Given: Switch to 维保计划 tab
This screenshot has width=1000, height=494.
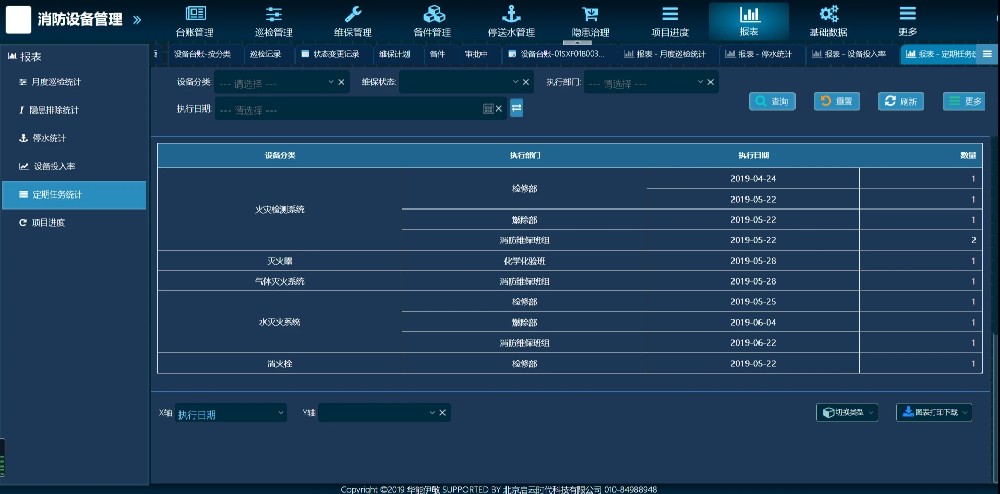Looking at the screenshot, I should 394,54.
